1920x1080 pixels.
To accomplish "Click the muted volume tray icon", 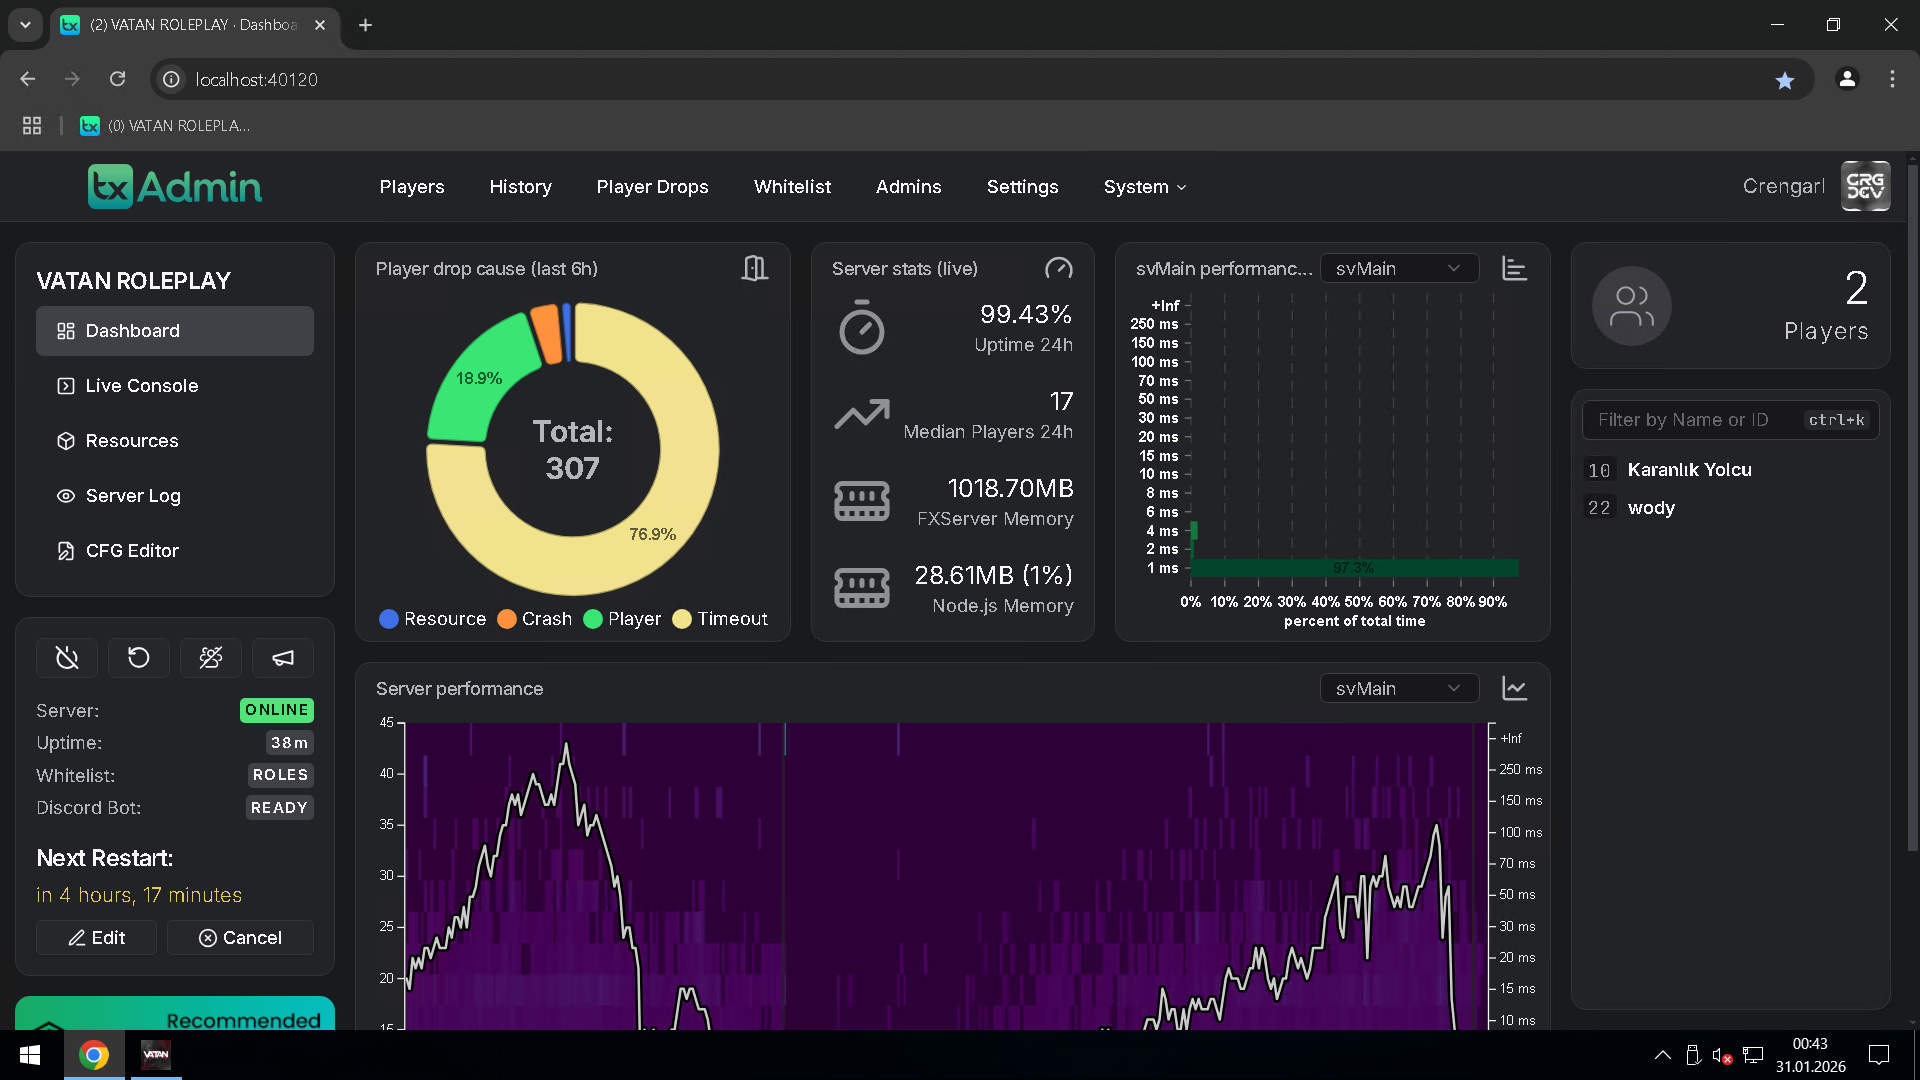I will (x=1722, y=1055).
